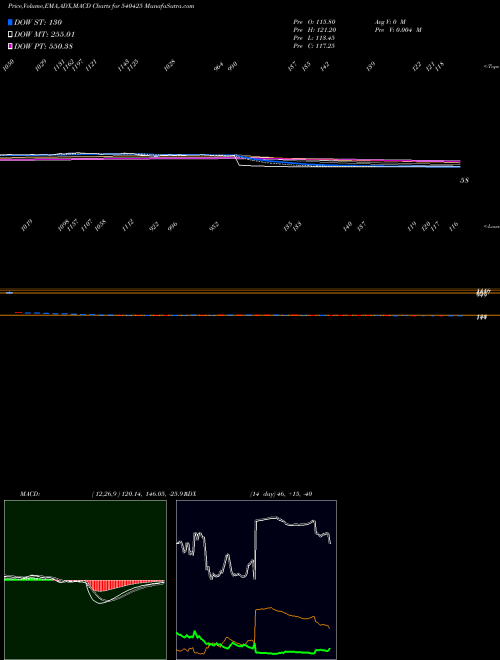The image size is (500, 660).
Task: Click the 'MACD:' heading label
Action: (30, 494)
